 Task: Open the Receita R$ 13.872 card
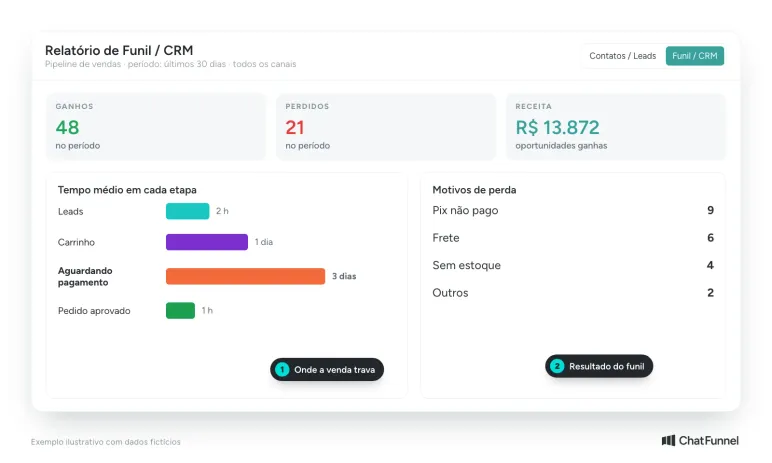pyautogui.click(x=615, y=127)
